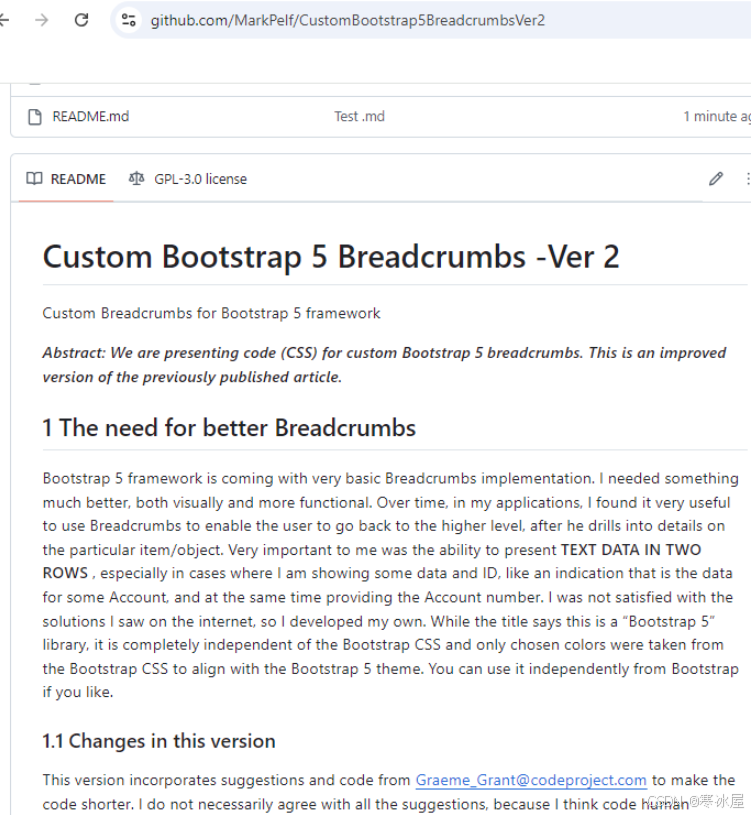Click the browser forward arrow
751x815 pixels.
(42, 20)
